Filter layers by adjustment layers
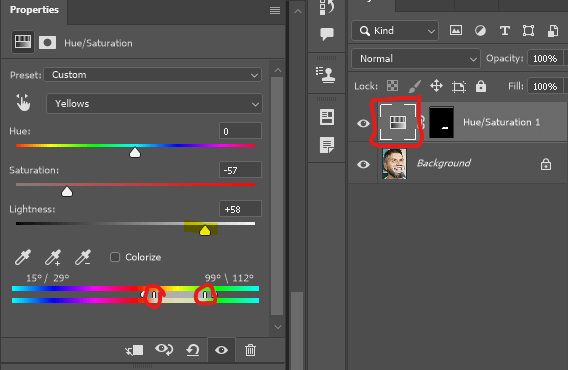568x370 pixels. click(480, 31)
